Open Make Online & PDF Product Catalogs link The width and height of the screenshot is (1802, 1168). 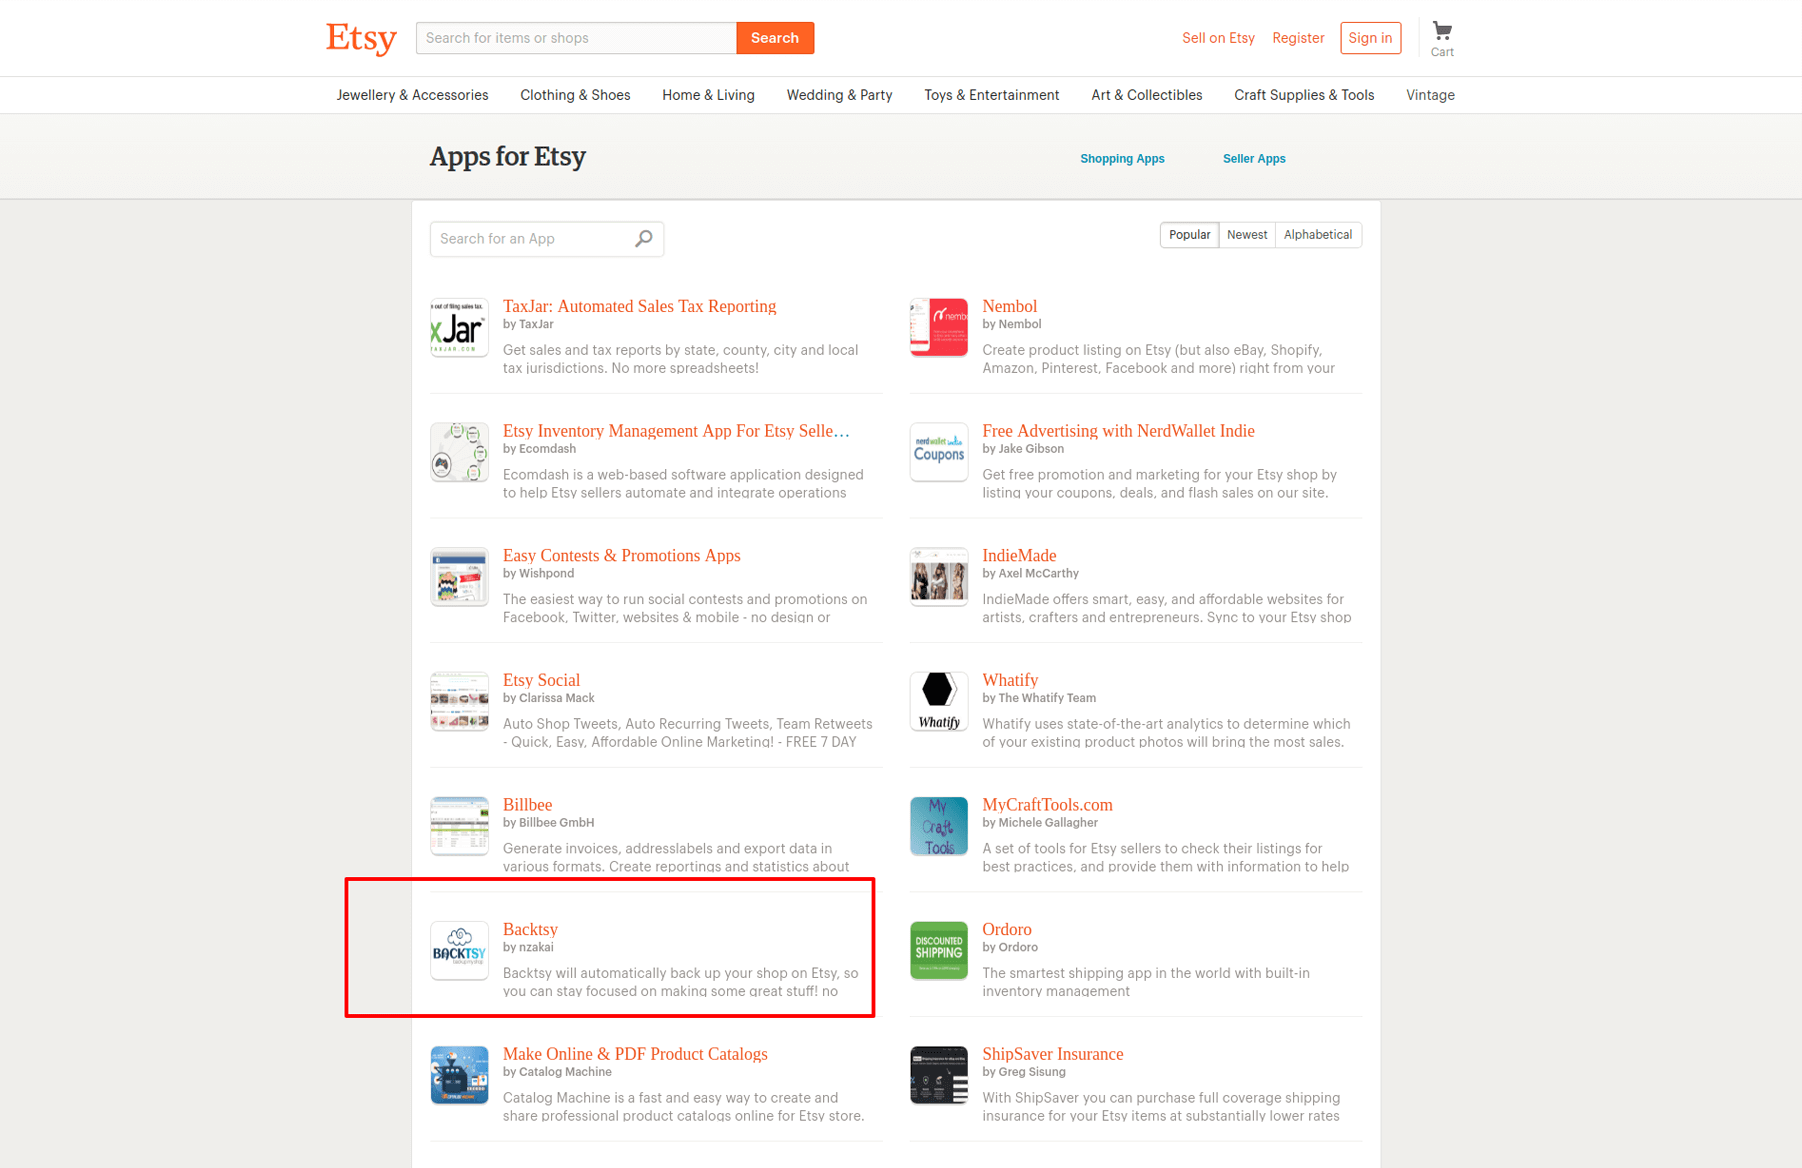[635, 1054]
